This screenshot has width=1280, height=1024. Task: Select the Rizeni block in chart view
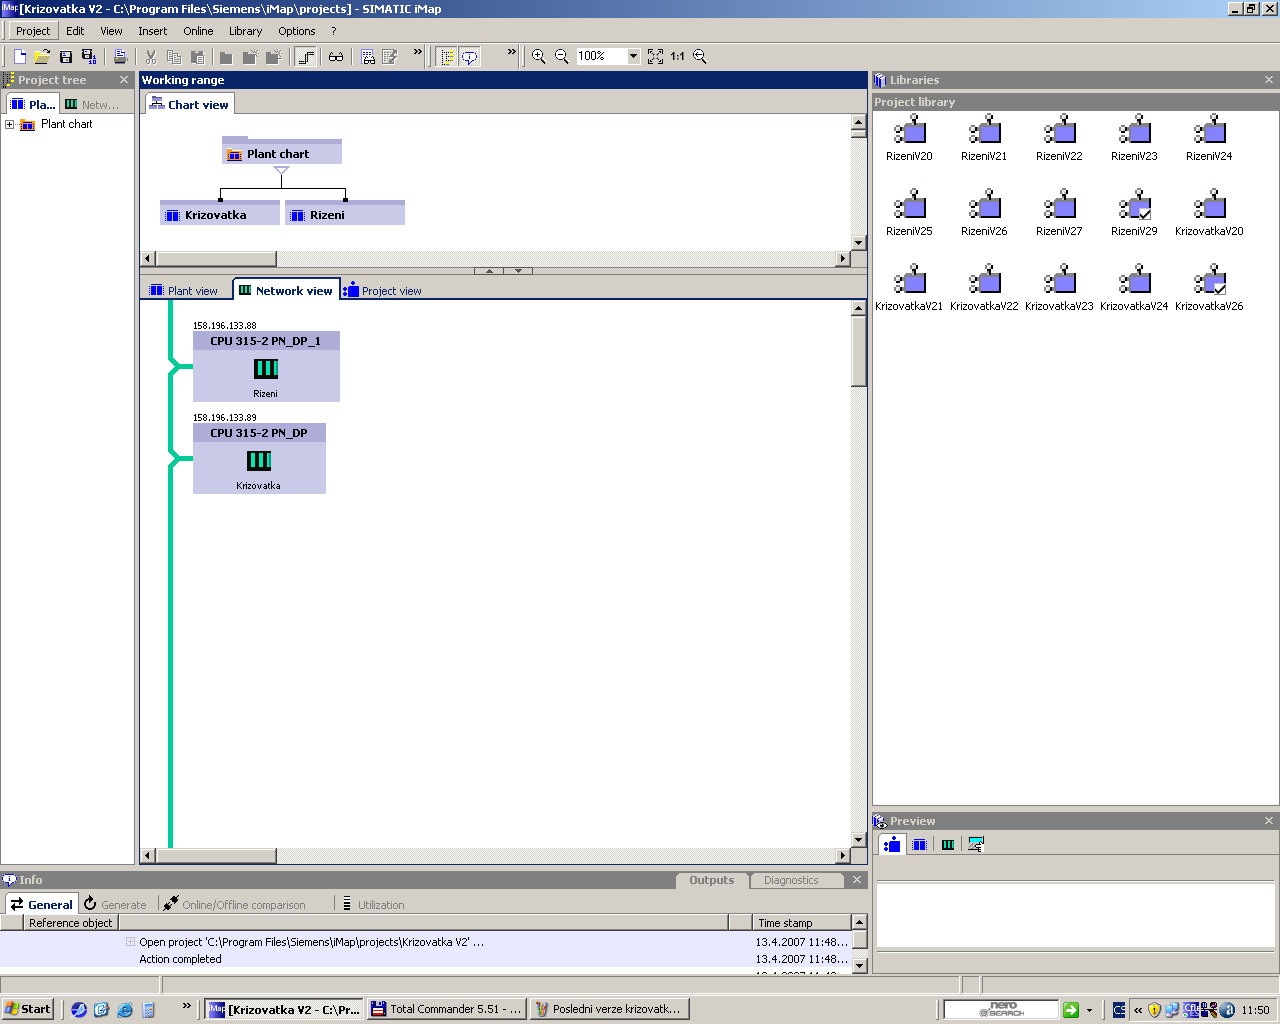[345, 214]
